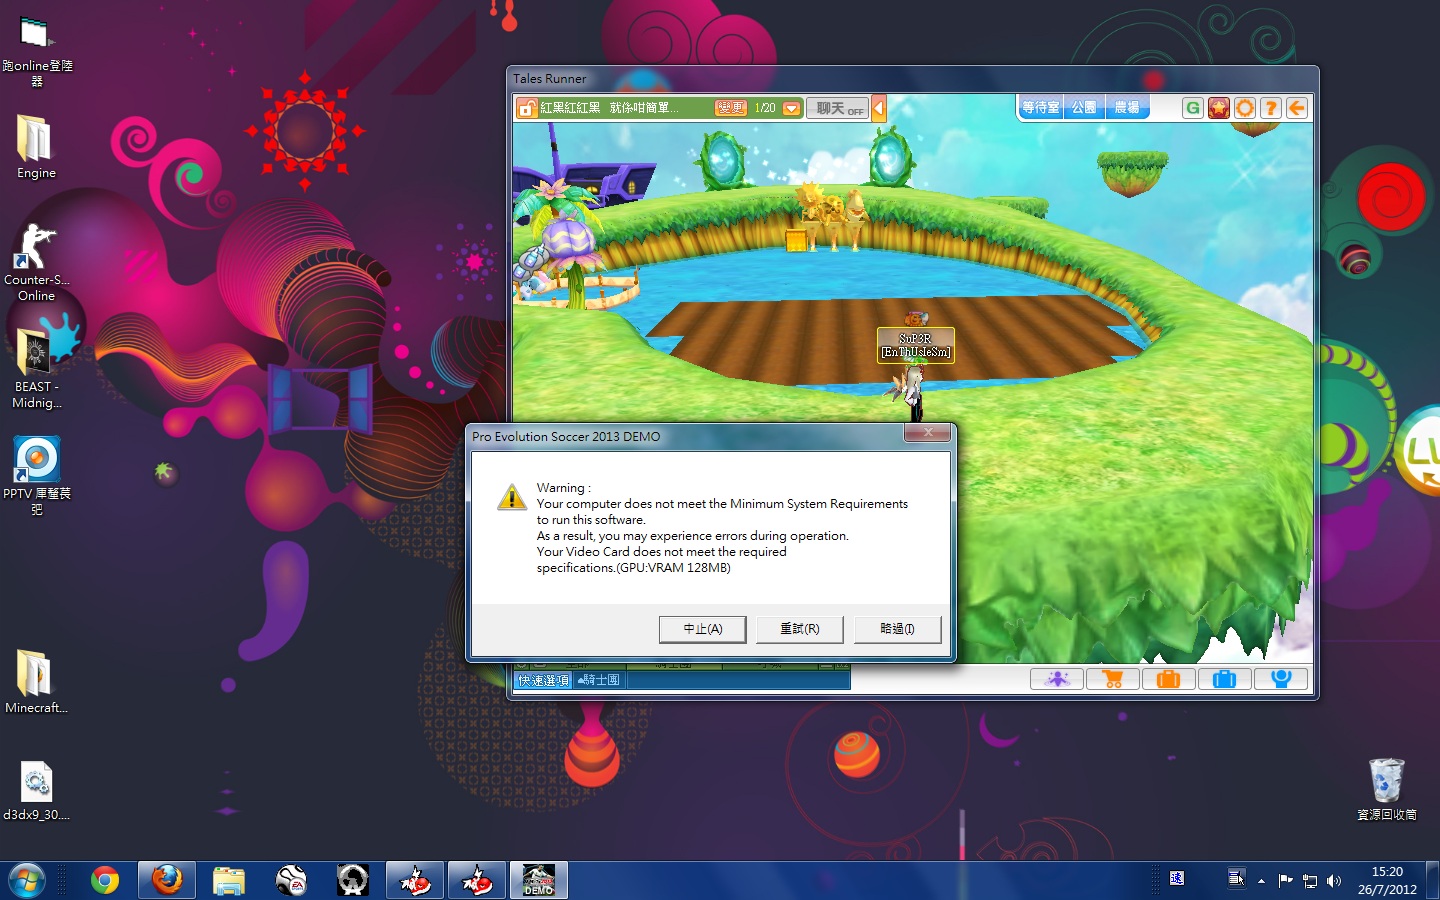
Task: Switch to the 農場 tab
Action: coord(1127,107)
